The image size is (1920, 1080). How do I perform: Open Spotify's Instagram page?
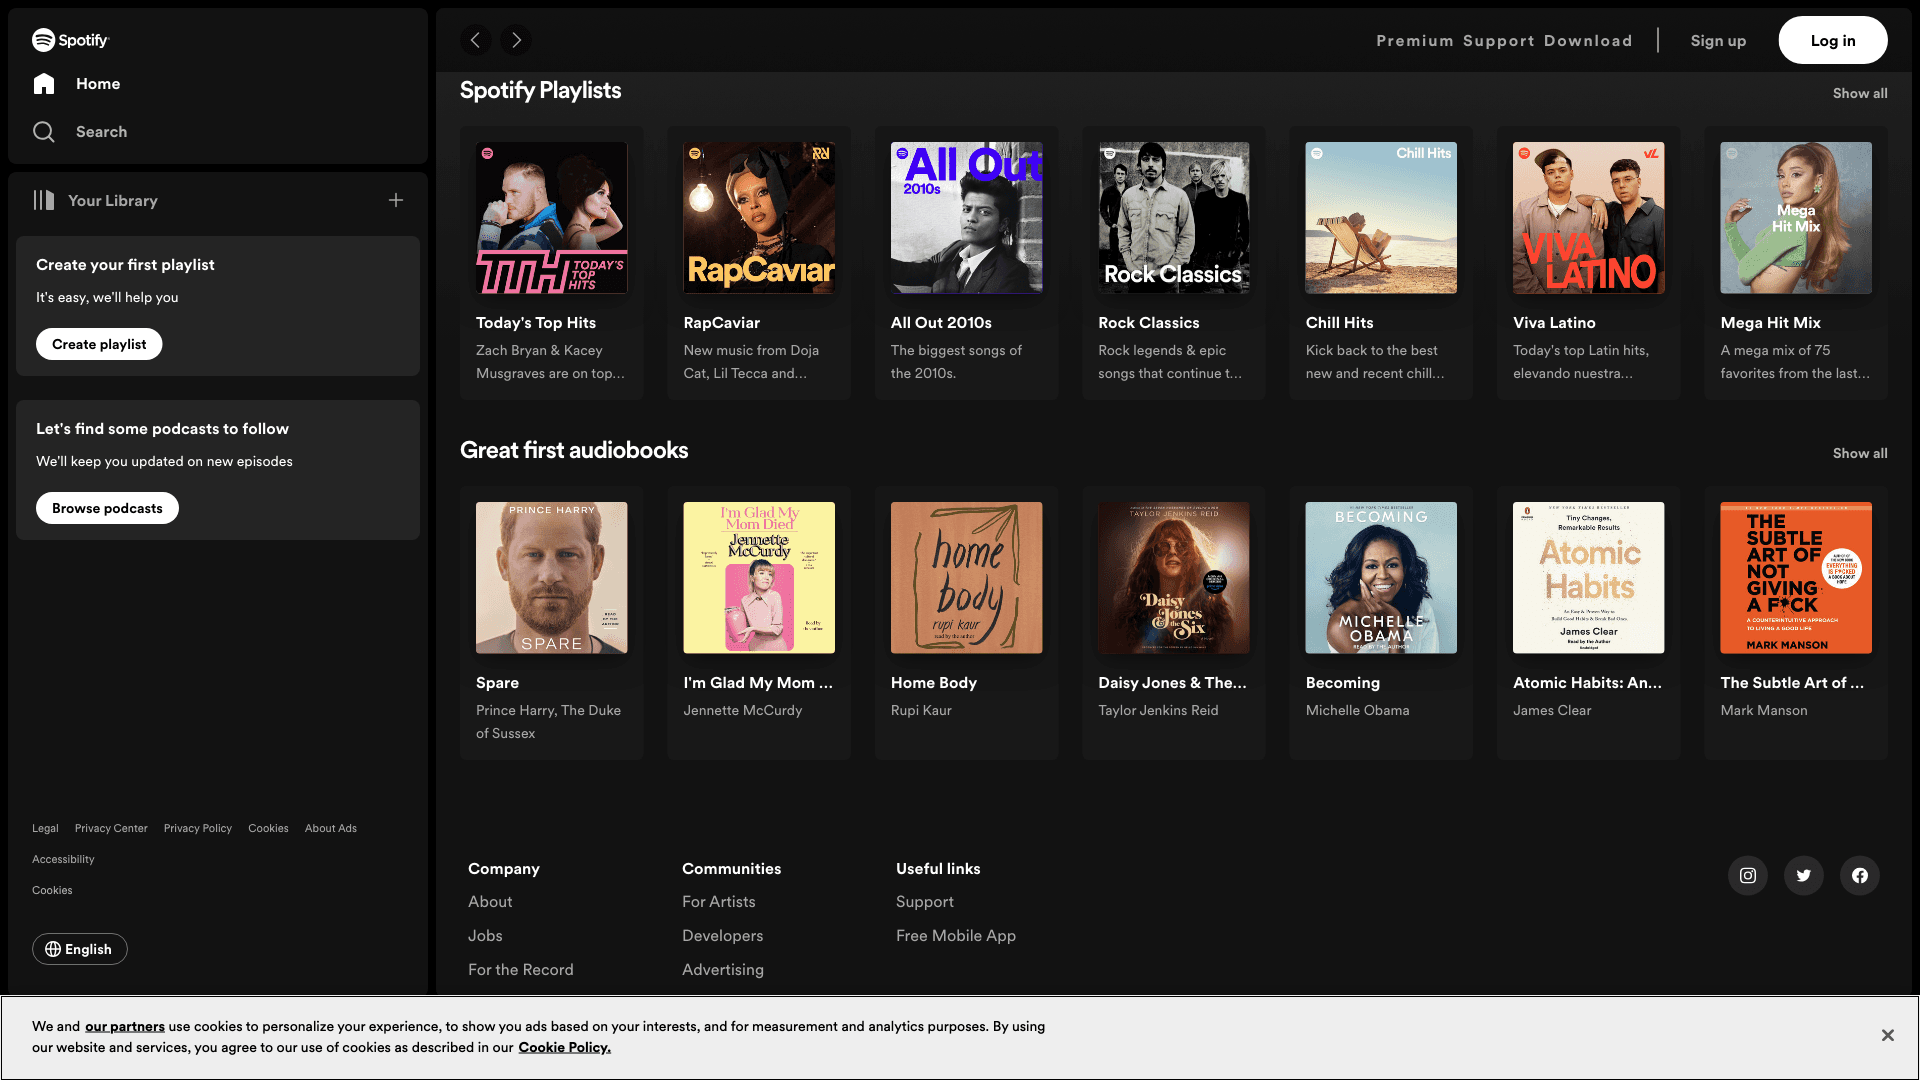click(1748, 876)
